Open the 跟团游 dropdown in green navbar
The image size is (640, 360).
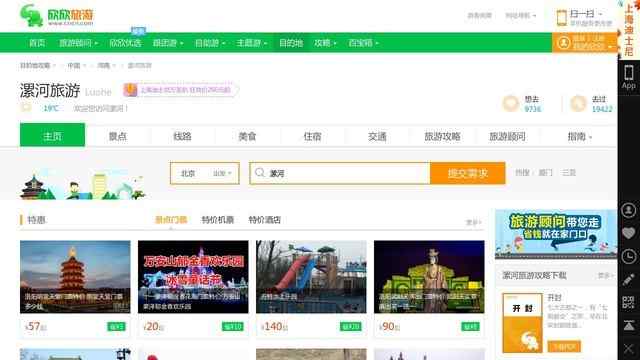point(168,43)
